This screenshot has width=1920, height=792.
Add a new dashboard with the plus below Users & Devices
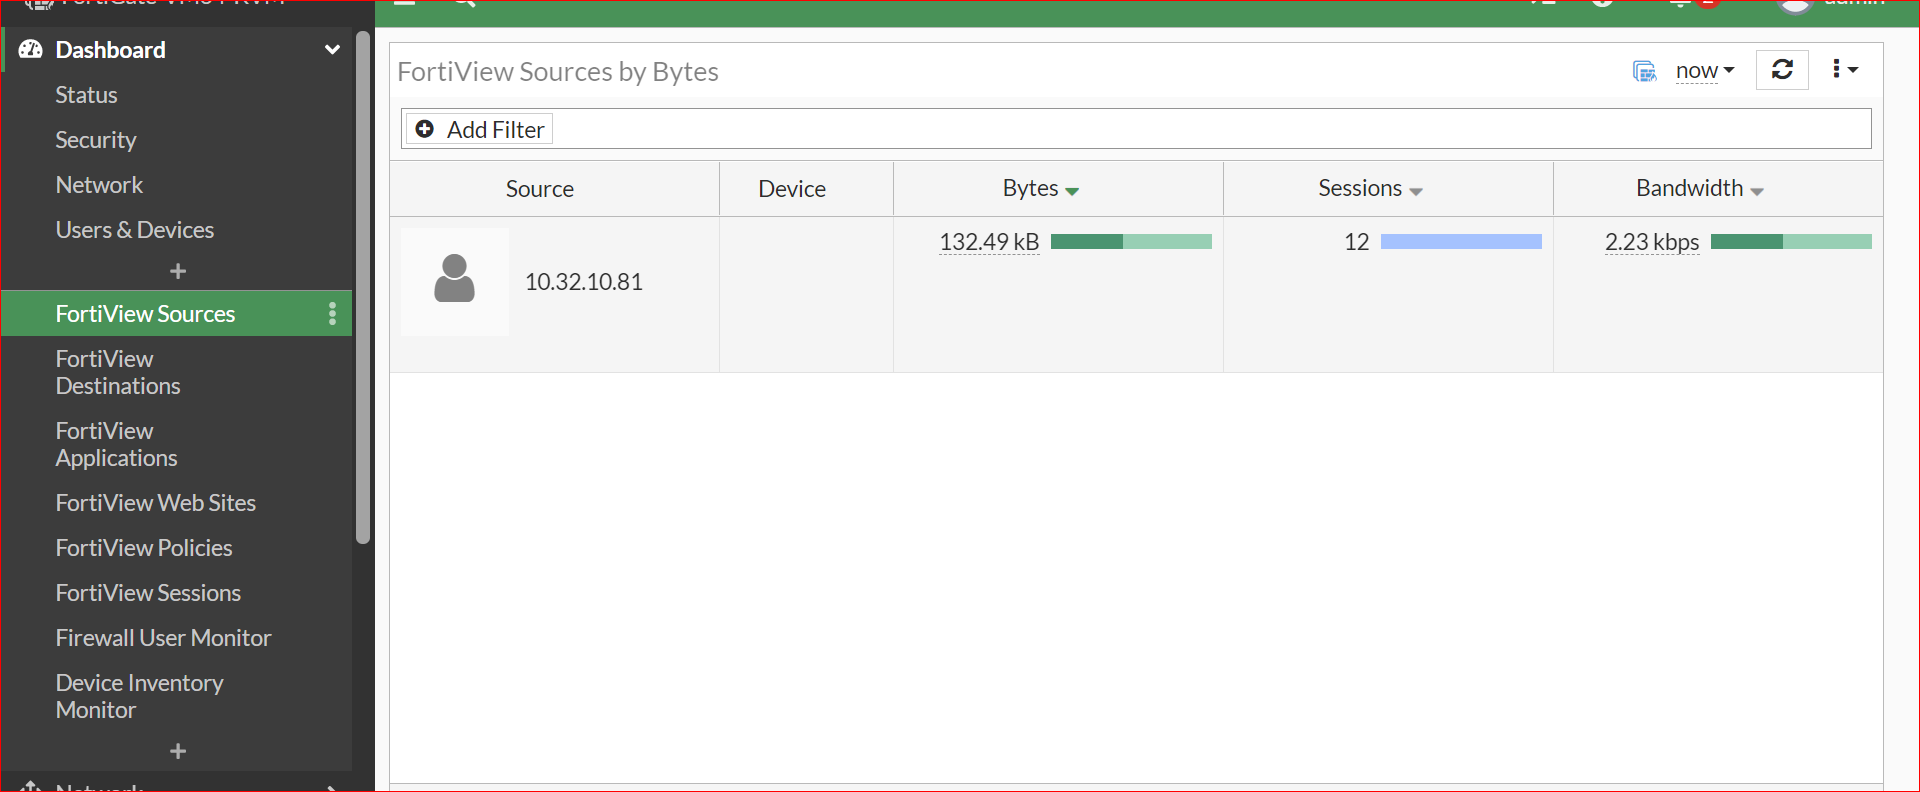(x=178, y=271)
